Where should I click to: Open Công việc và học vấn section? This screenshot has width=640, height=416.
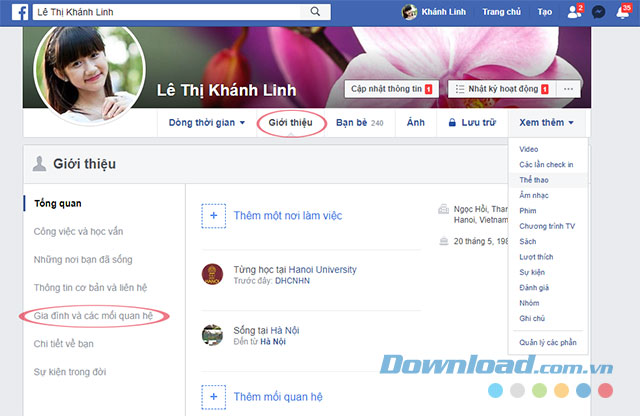[78, 231]
